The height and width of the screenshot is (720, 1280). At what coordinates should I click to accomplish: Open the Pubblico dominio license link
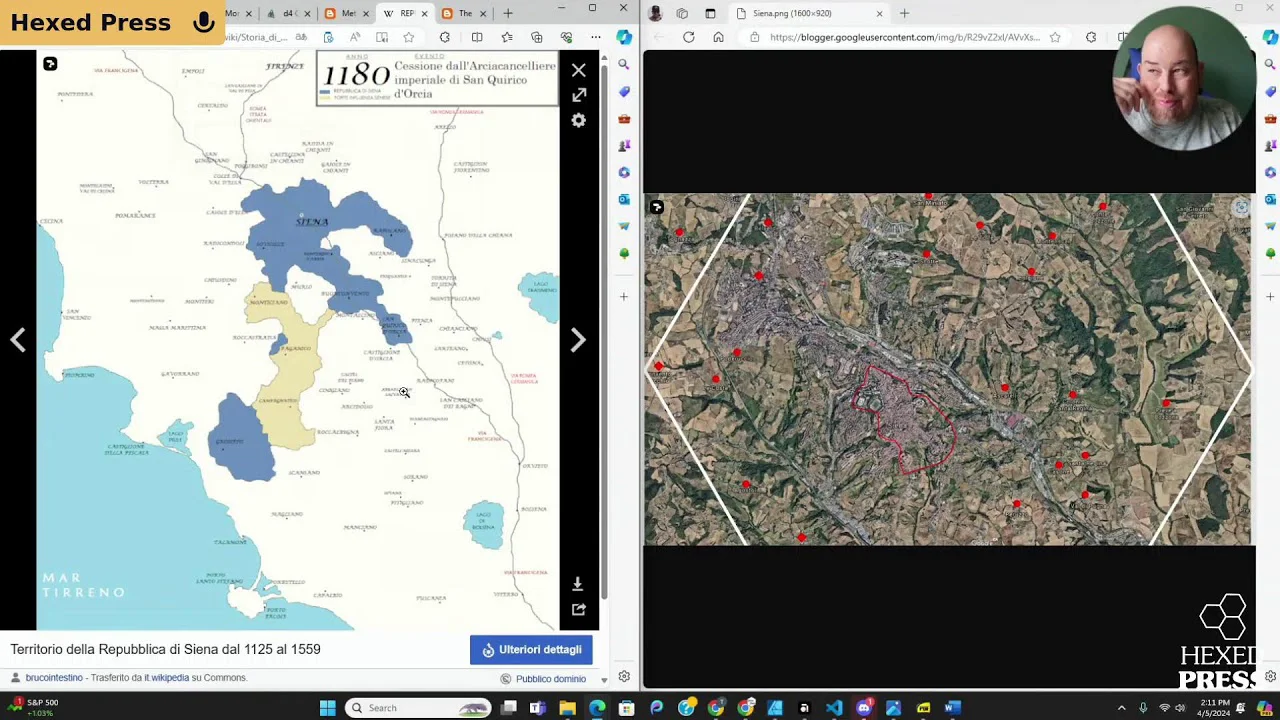[550, 679]
